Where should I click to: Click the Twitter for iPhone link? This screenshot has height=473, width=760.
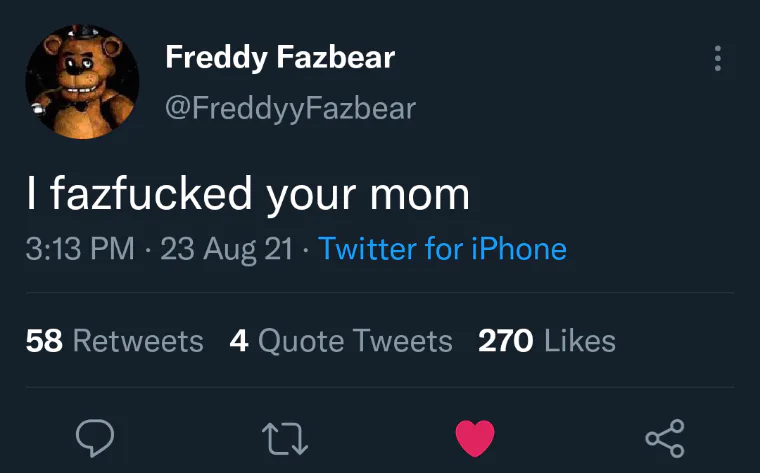pos(442,249)
